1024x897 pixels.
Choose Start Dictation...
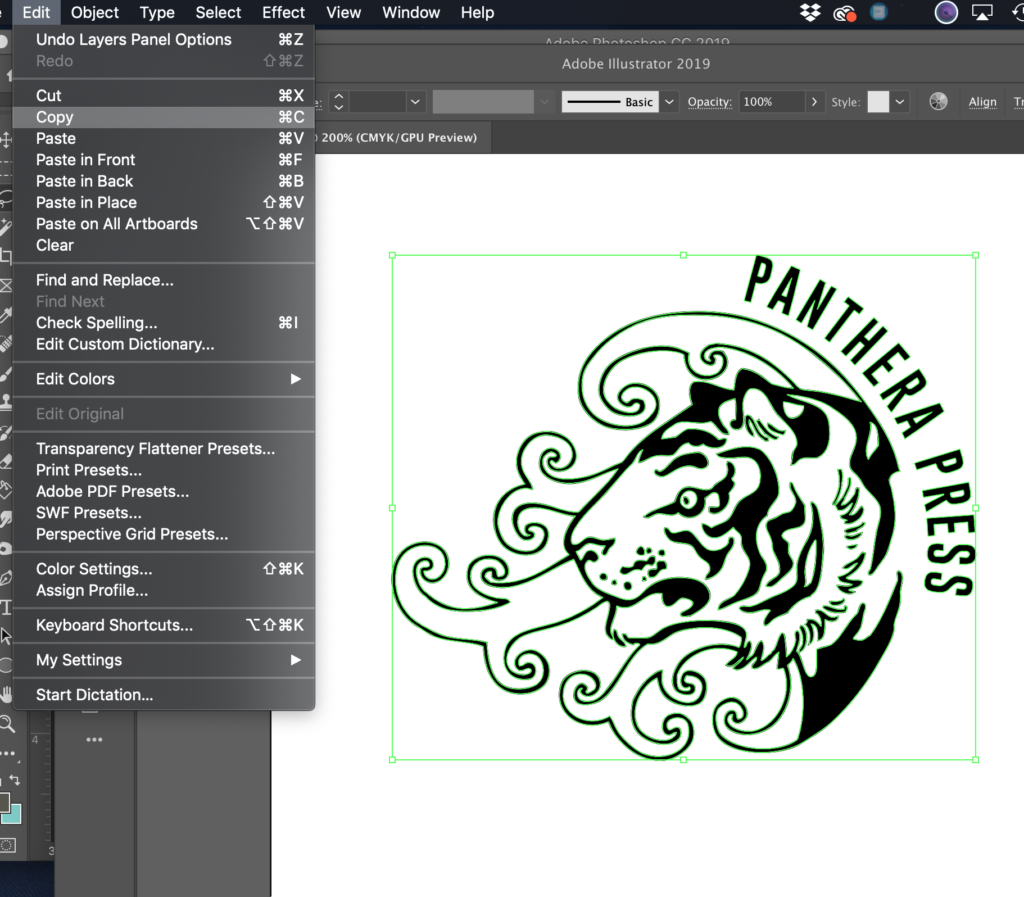pos(163,695)
